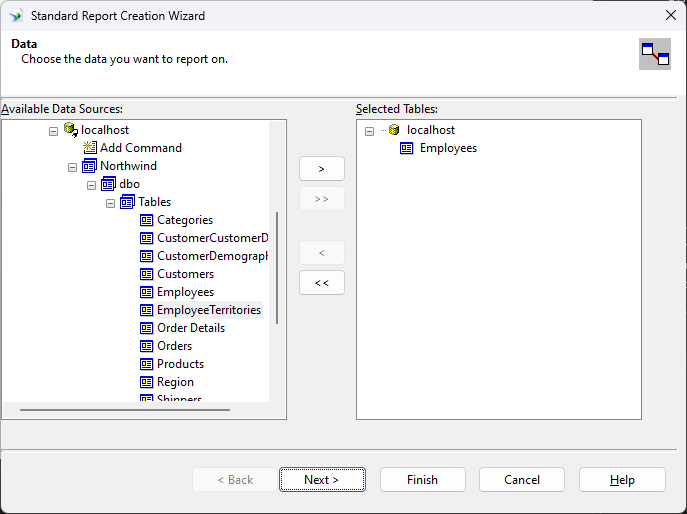Select the EmployeeTerritories table
Viewport: 687px width, 514px height.
[208, 310]
